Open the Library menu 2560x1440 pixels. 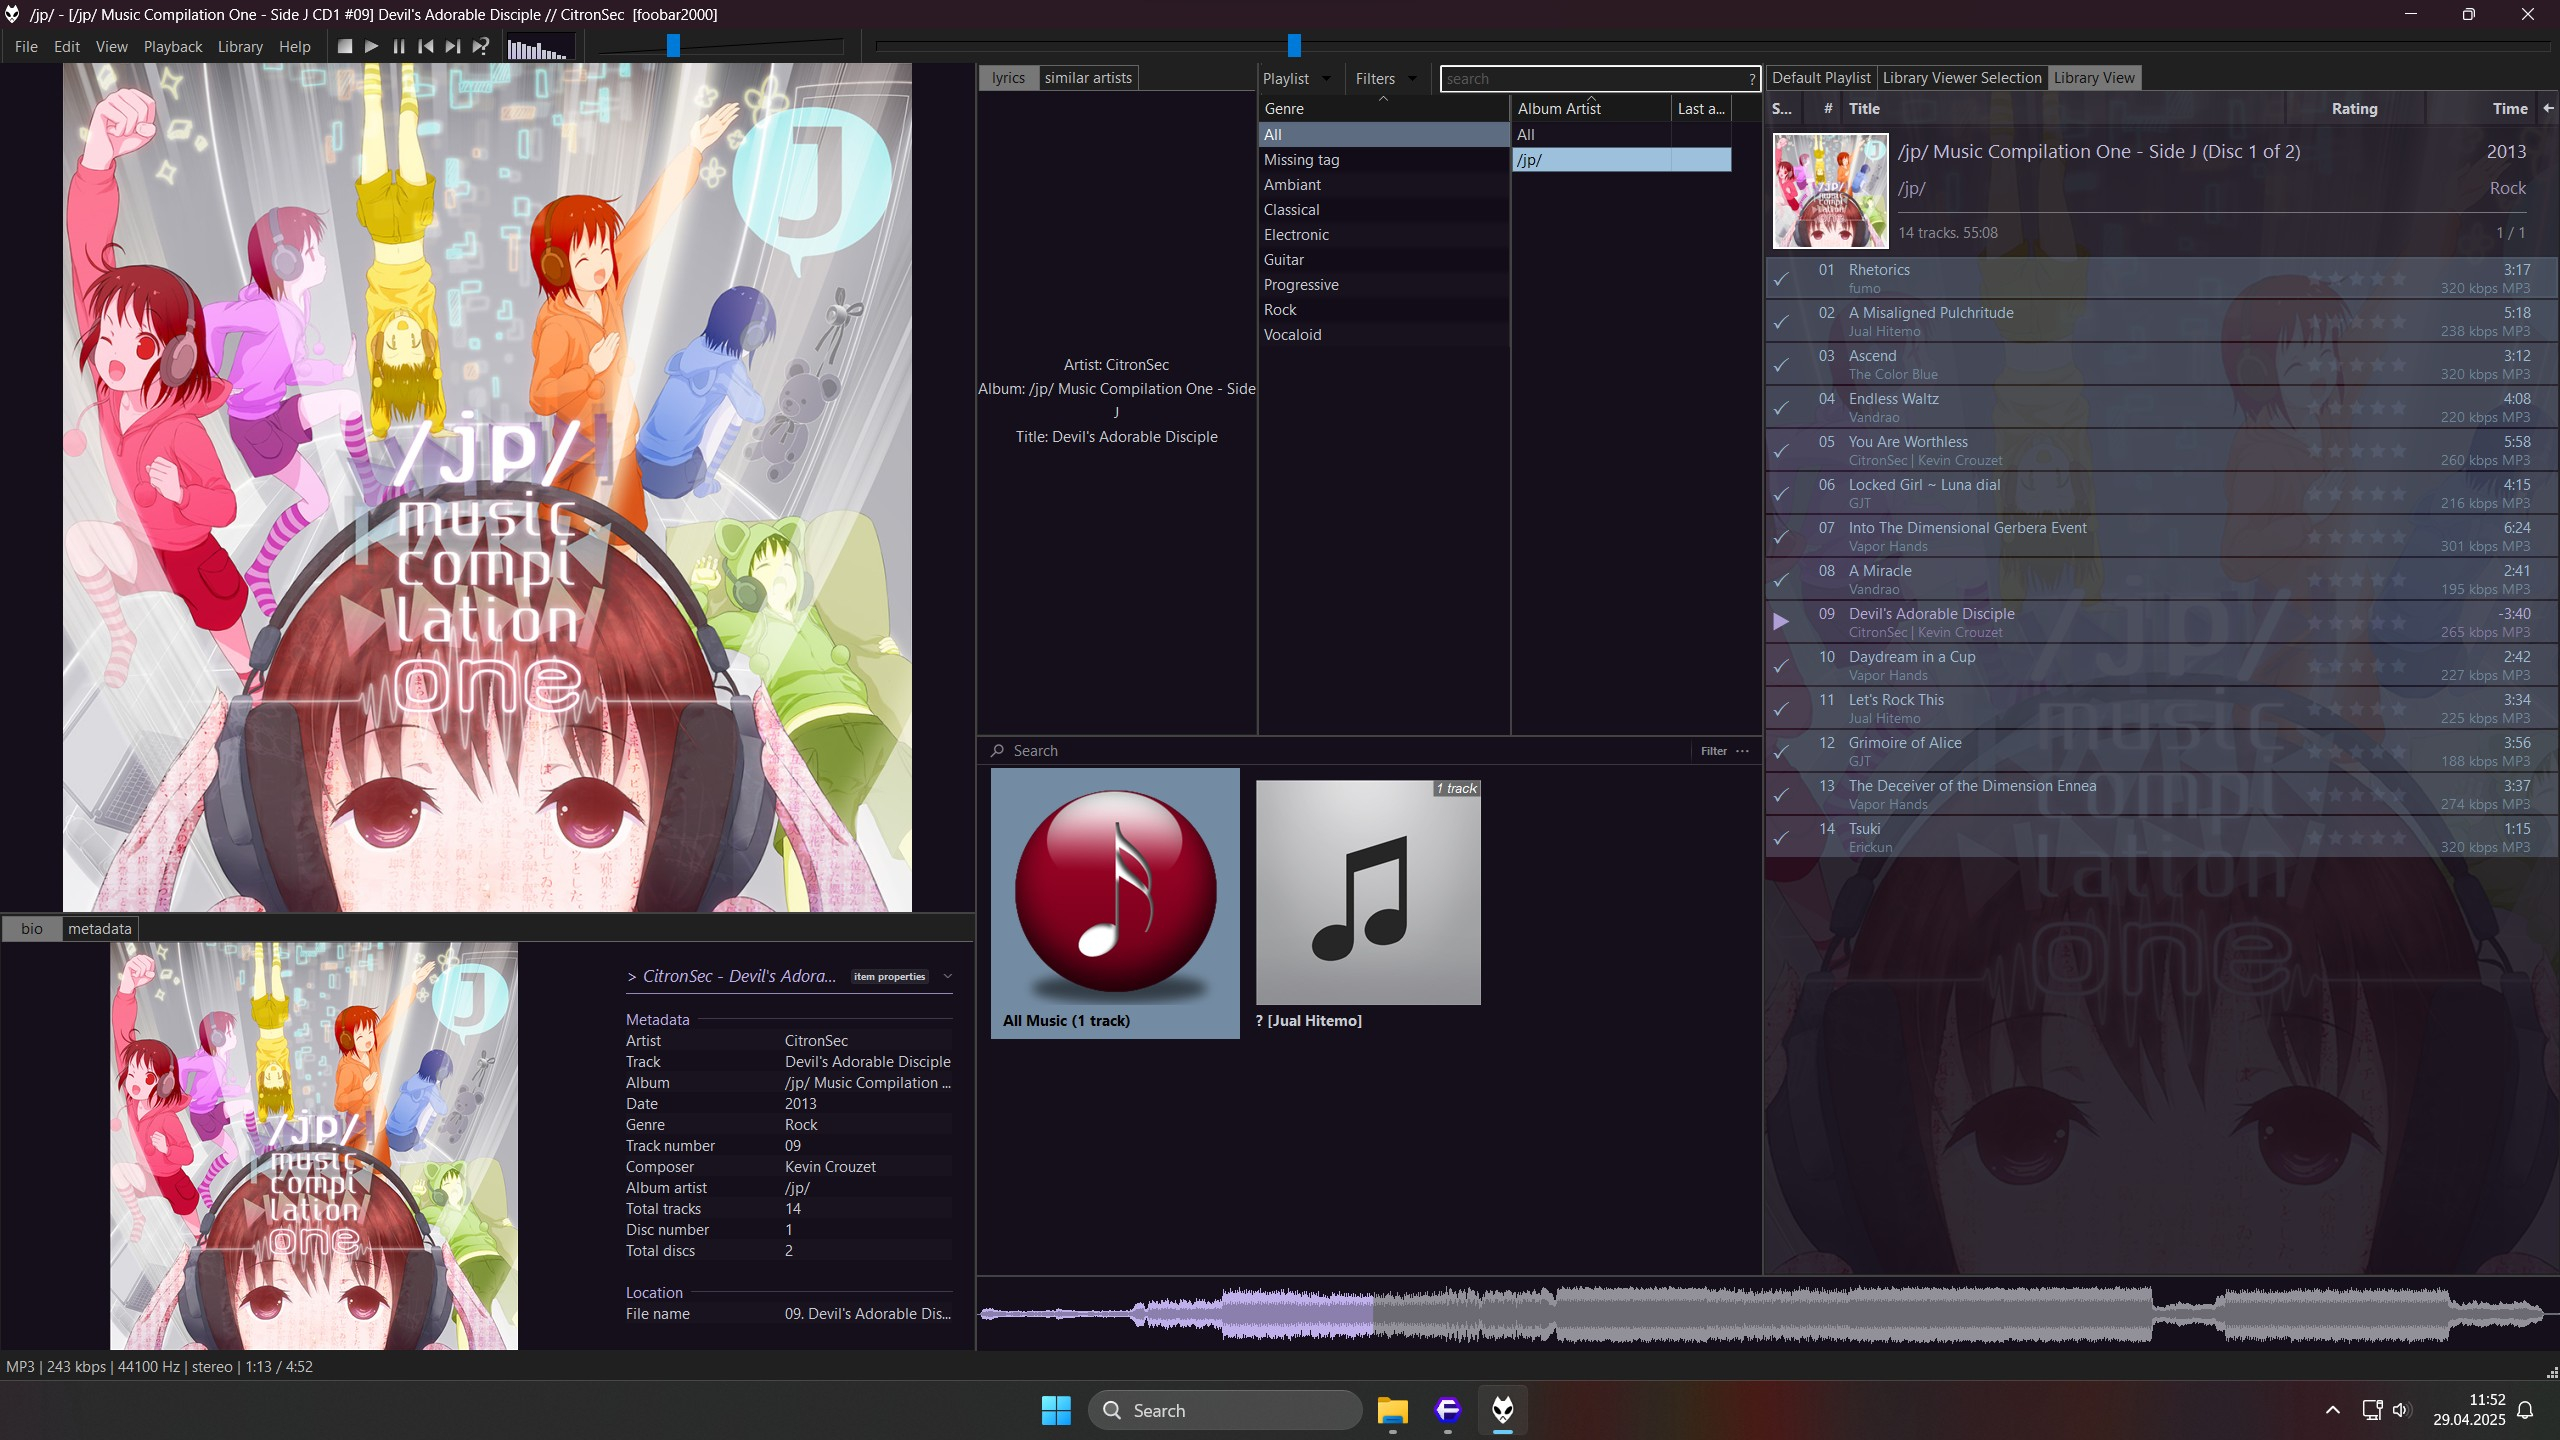[240, 46]
